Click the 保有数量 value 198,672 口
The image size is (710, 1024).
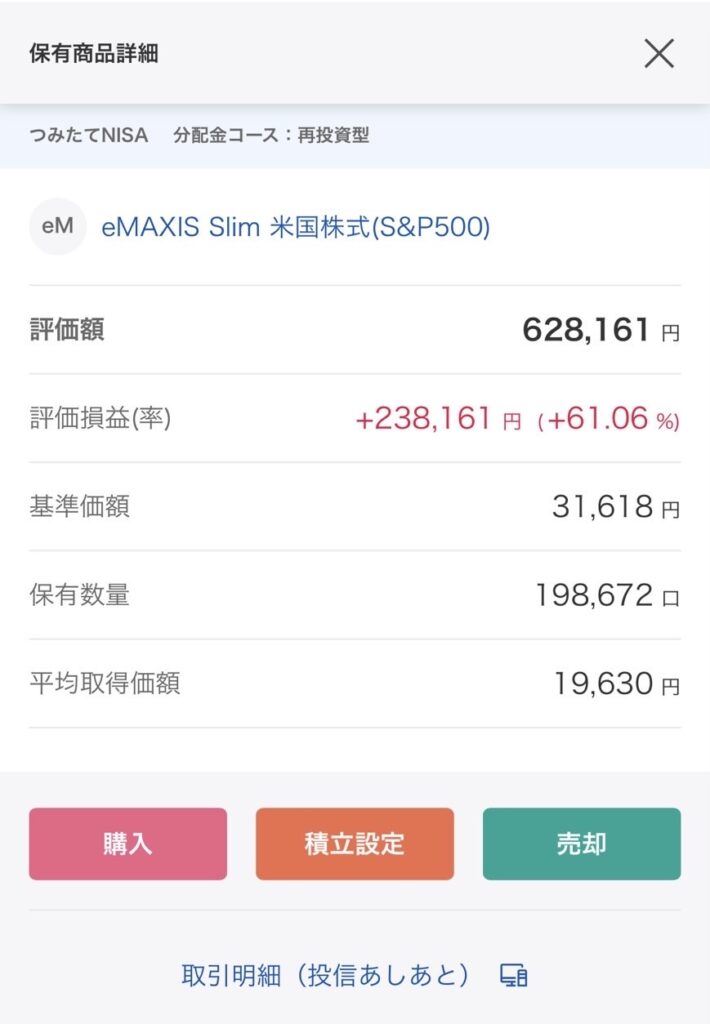coord(607,596)
